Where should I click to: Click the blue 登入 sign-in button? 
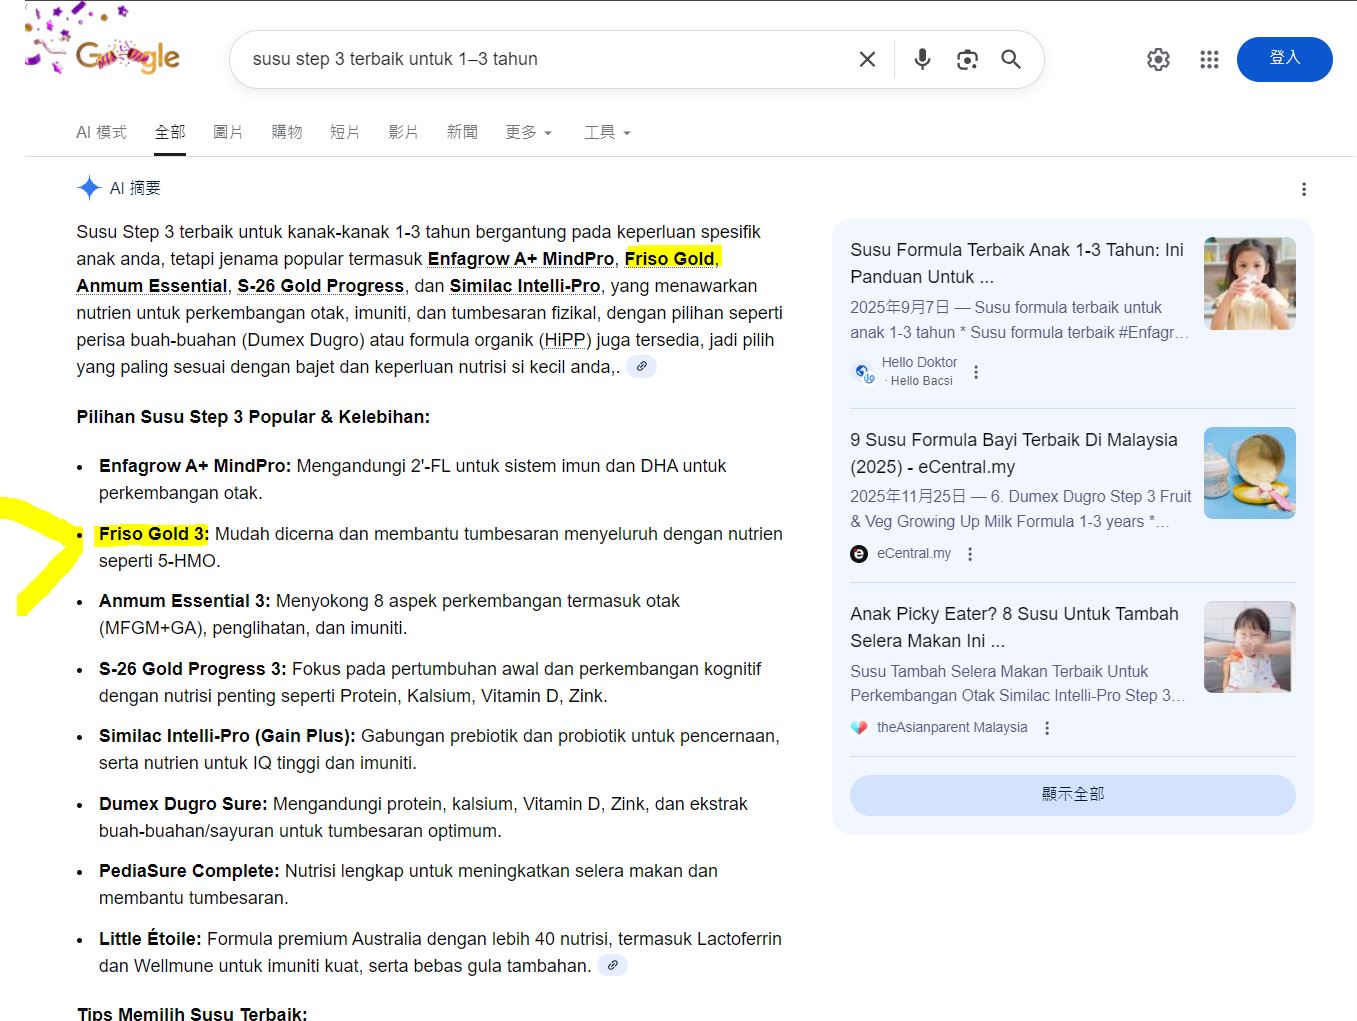[x=1284, y=59]
